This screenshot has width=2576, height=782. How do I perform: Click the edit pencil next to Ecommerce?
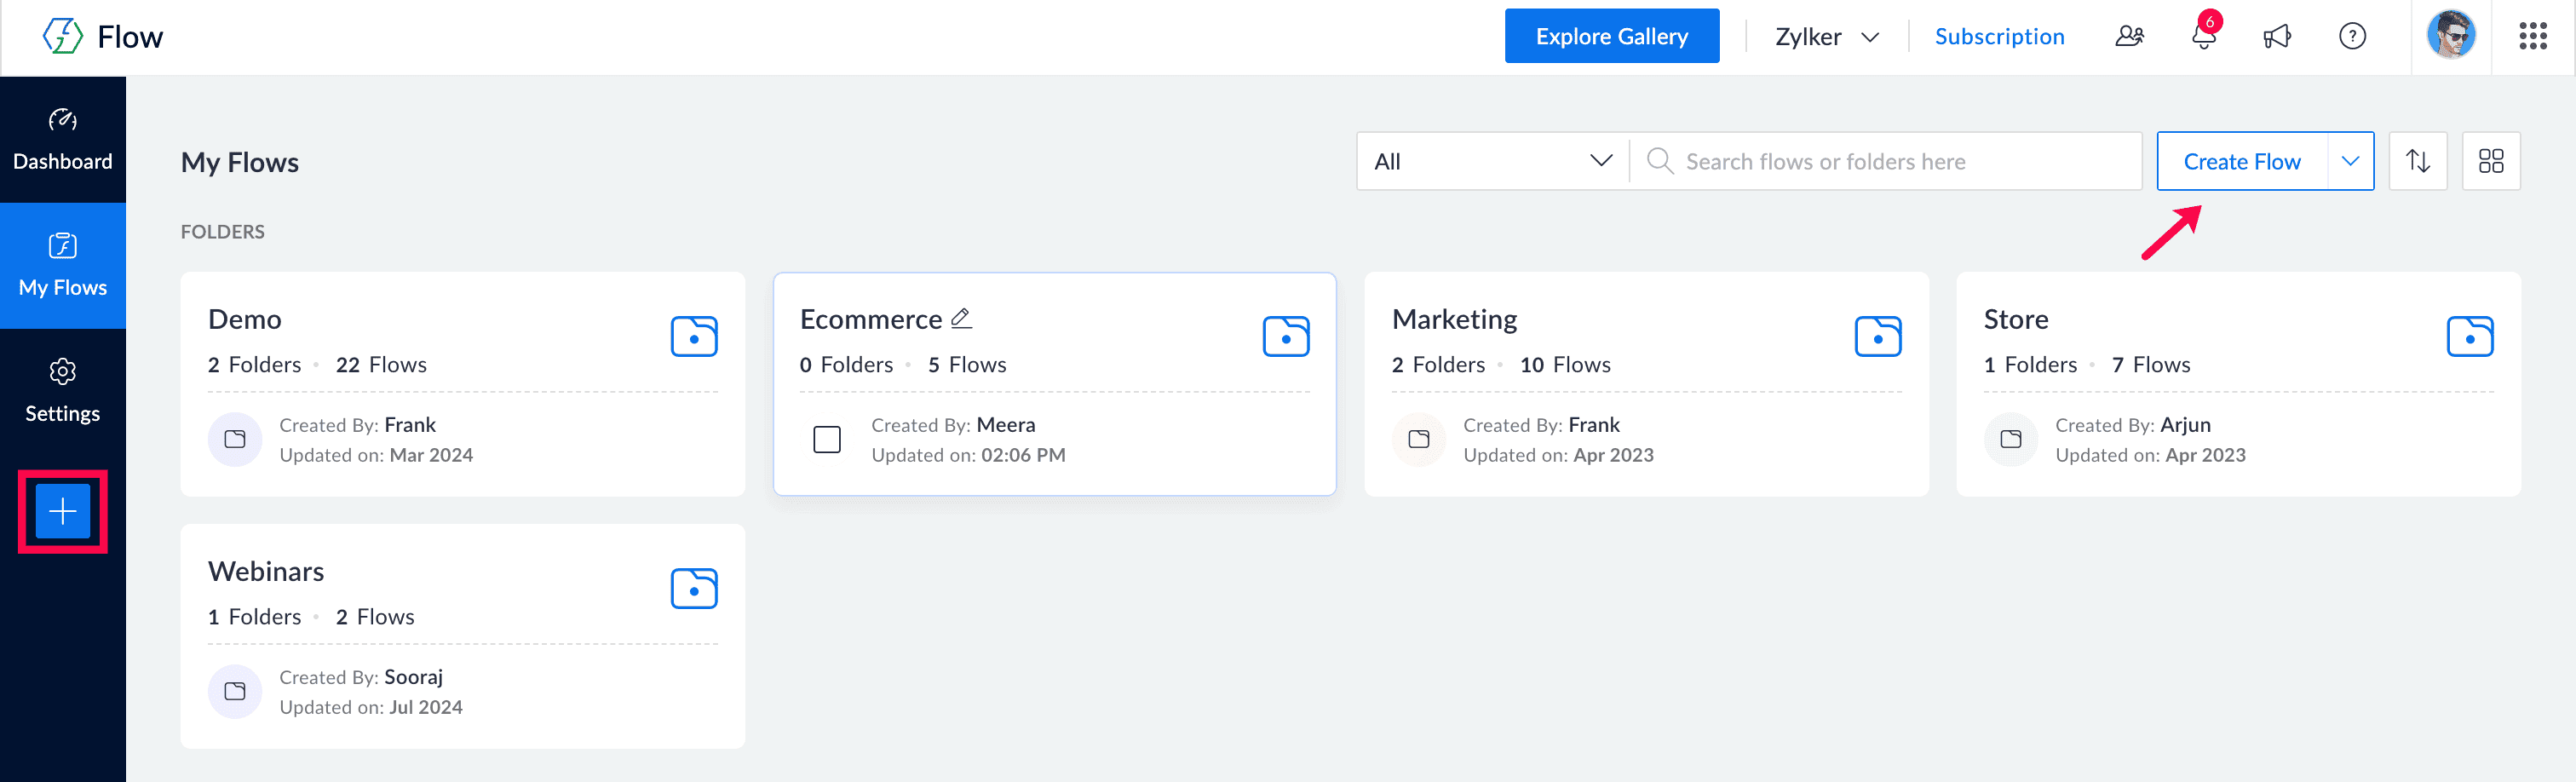pyautogui.click(x=961, y=318)
